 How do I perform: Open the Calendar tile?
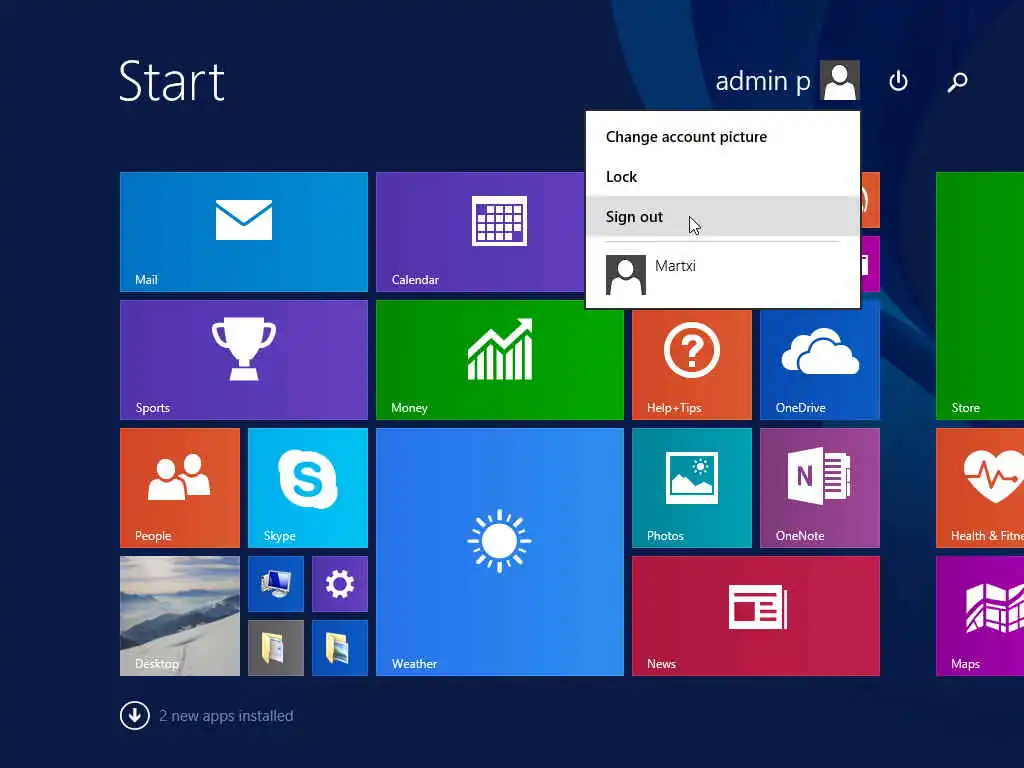pos(481,232)
